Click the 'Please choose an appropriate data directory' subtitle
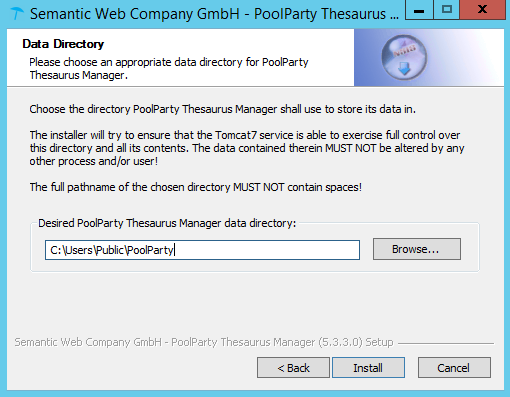This screenshot has width=510, height=397. (169, 68)
